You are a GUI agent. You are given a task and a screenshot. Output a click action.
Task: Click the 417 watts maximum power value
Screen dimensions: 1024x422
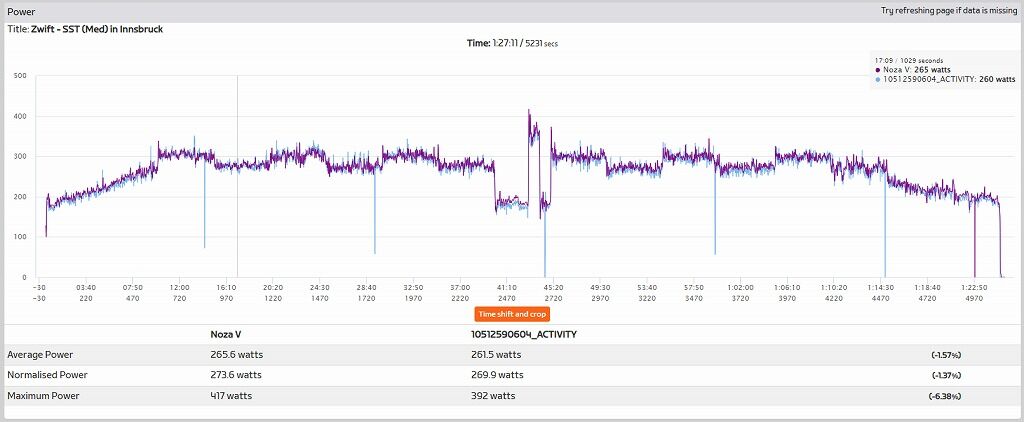(231, 396)
